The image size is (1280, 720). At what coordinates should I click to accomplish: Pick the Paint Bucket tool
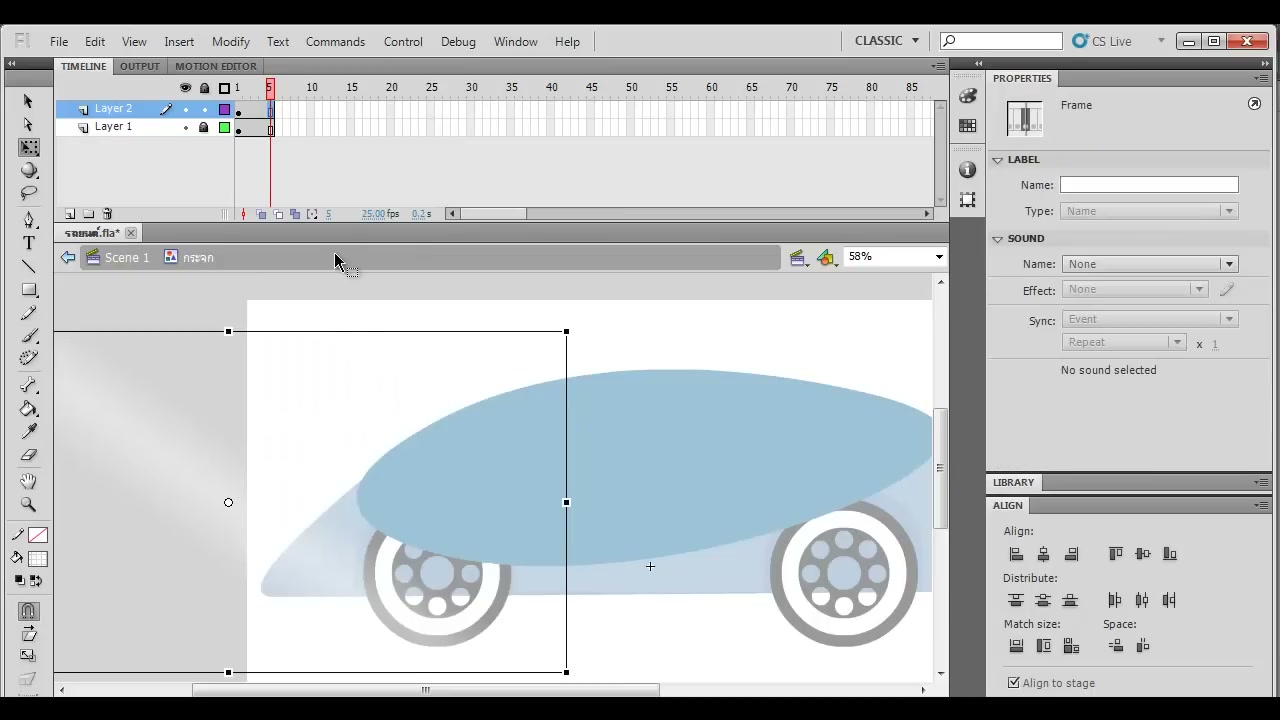(x=29, y=409)
